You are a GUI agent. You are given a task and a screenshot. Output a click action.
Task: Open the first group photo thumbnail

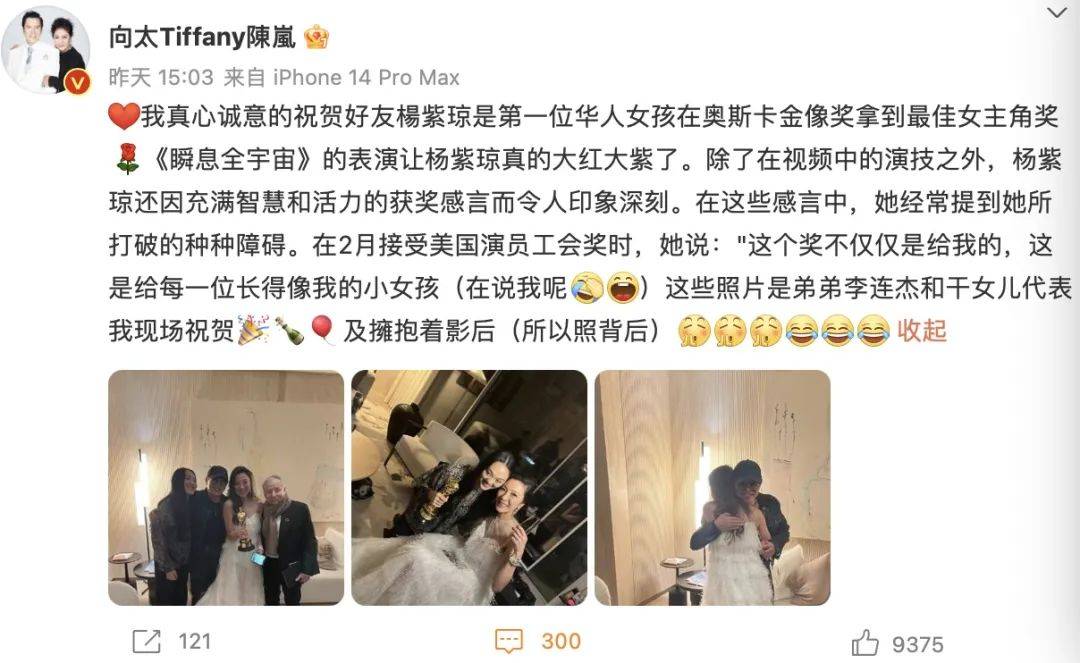coord(226,487)
